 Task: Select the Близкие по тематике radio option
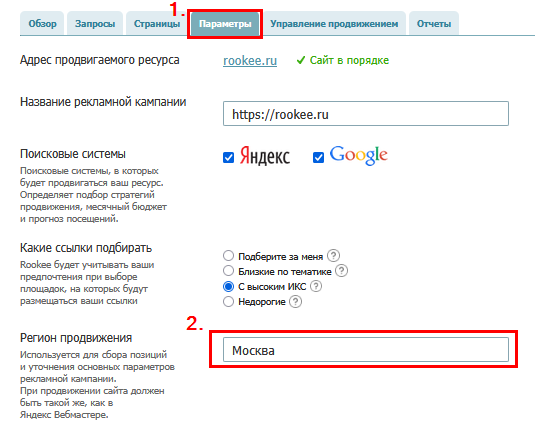[228, 271]
